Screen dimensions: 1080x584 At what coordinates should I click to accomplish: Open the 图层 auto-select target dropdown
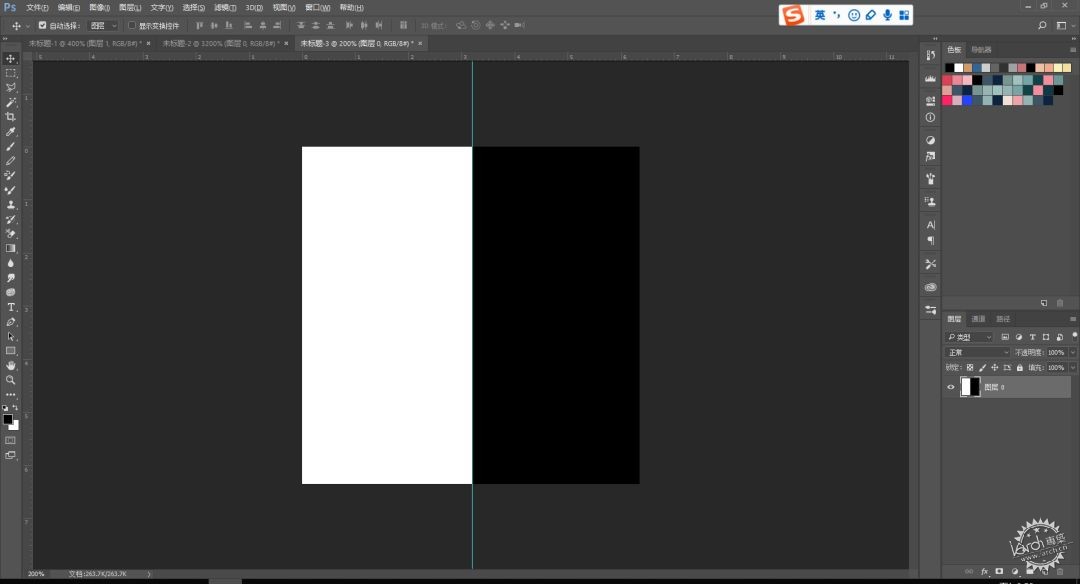click(104, 25)
